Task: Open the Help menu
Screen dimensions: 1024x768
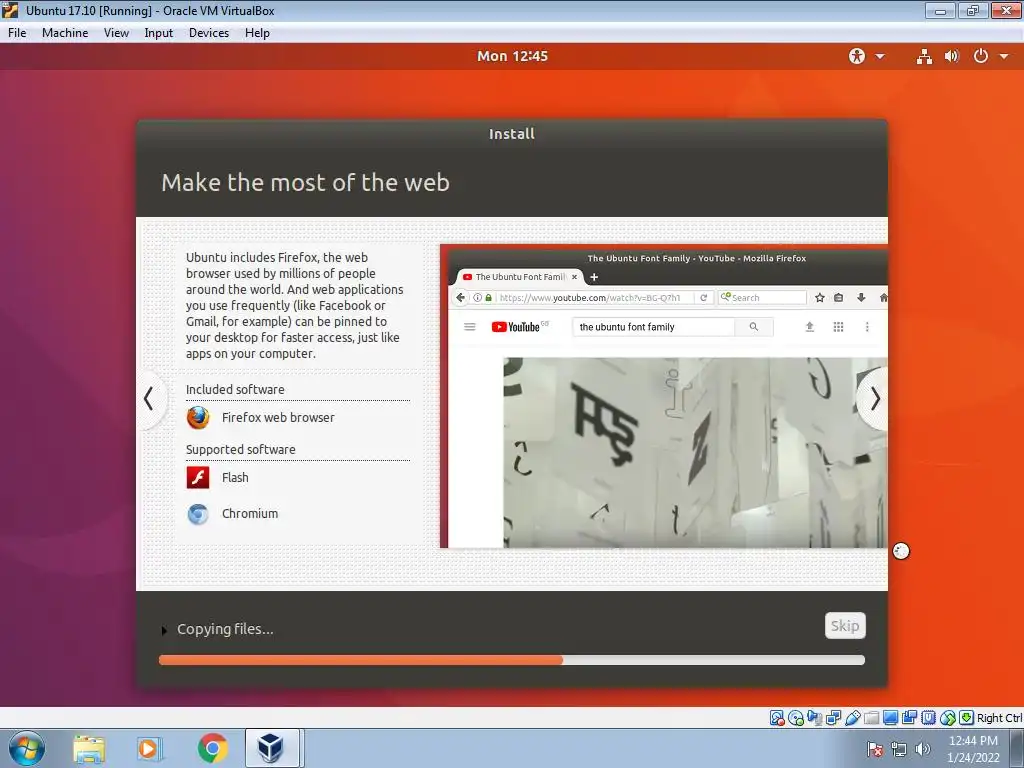Action: click(x=257, y=33)
